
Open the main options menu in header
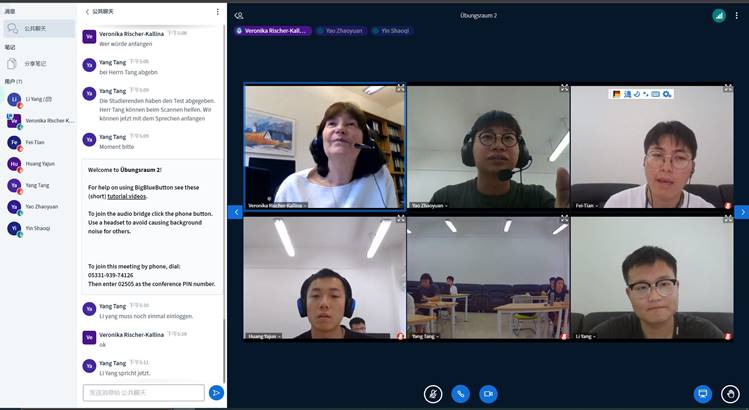click(740, 16)
